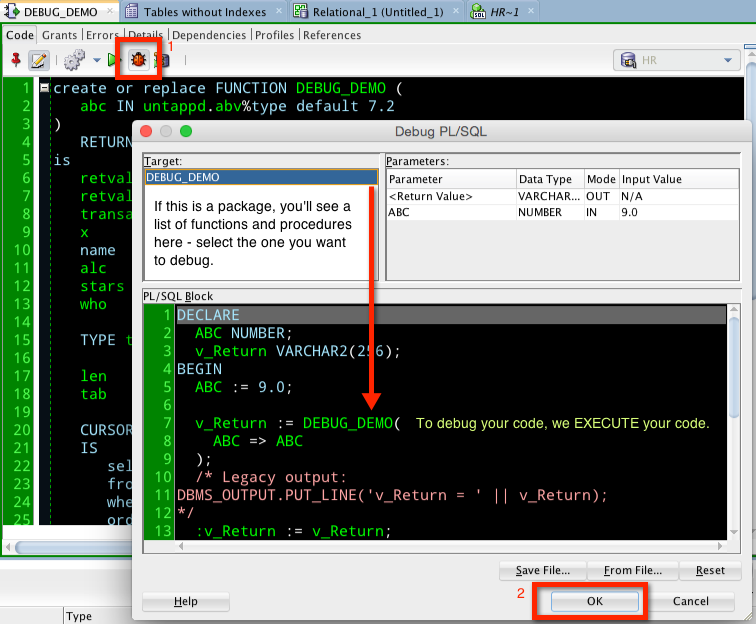This screenshot has width=756, height=624.
Task: Click the Input Value column header
Action: [678, 179]
